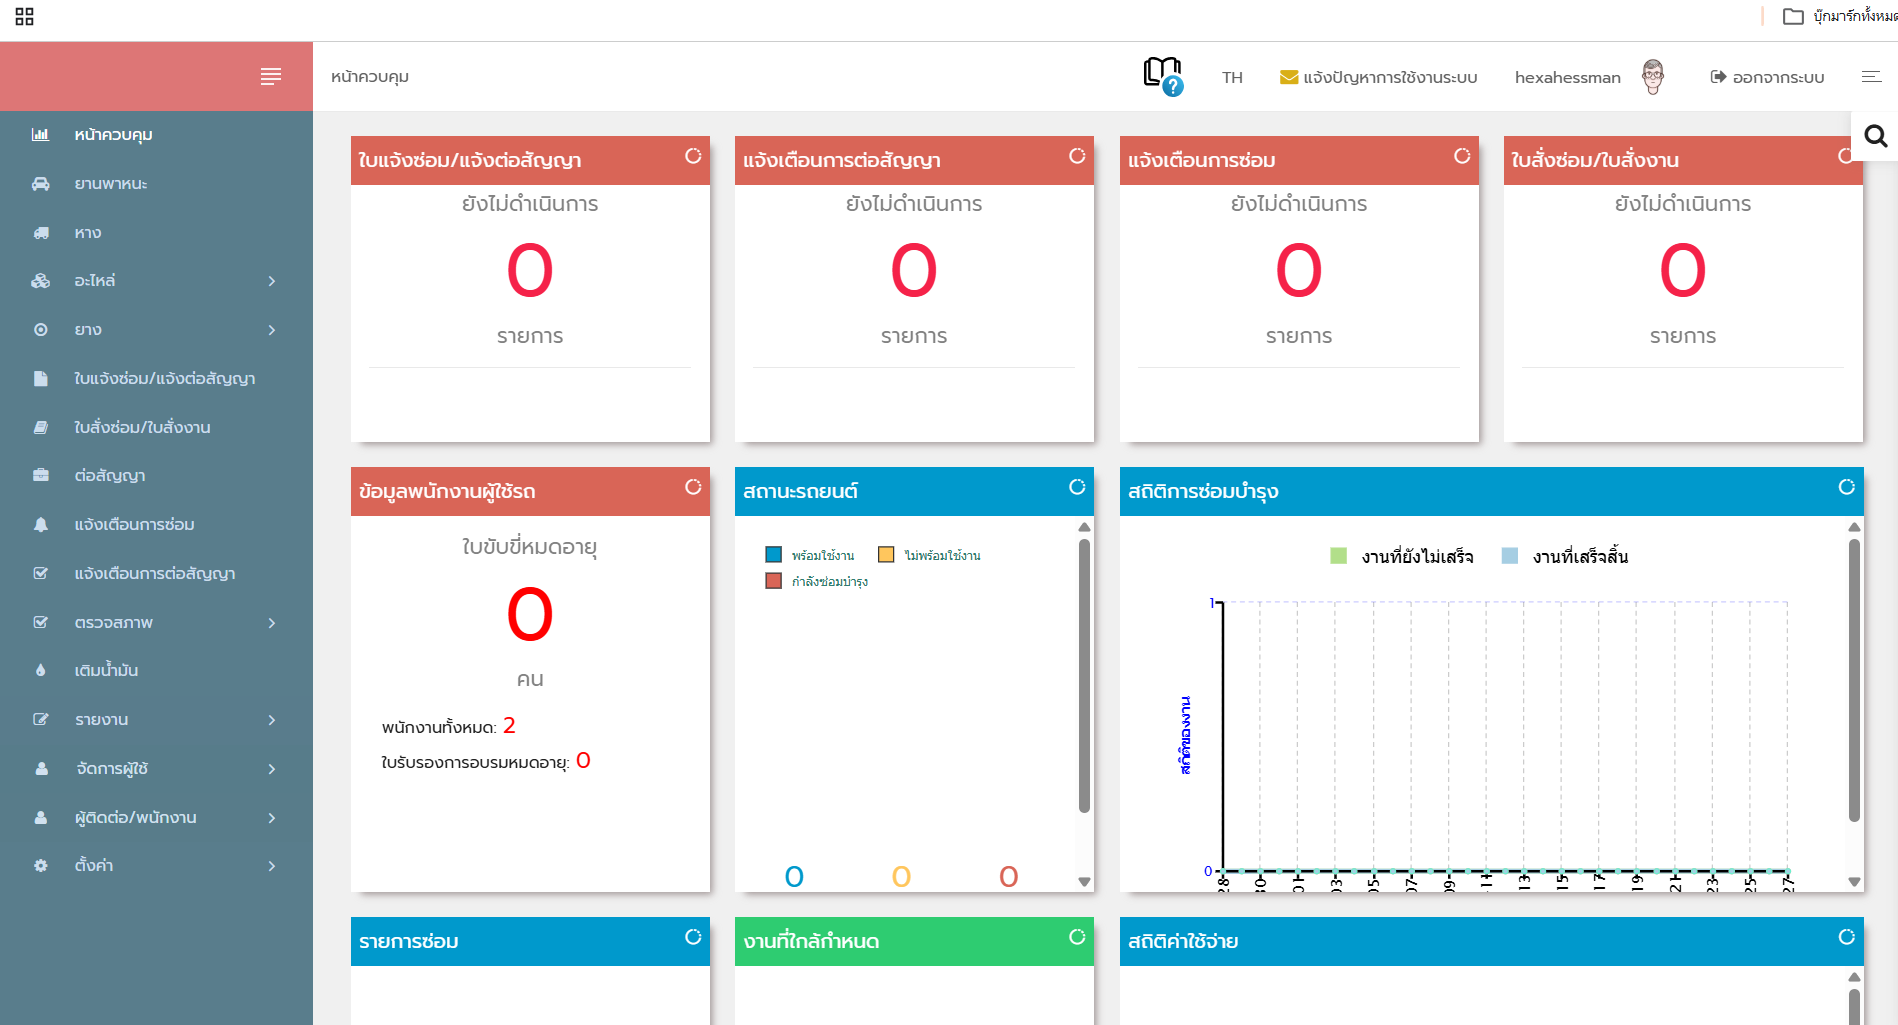
Task: Refresh สถิติการซ่อมบำรุง card
Action: pyautogui.click(x=1847, y=487)
